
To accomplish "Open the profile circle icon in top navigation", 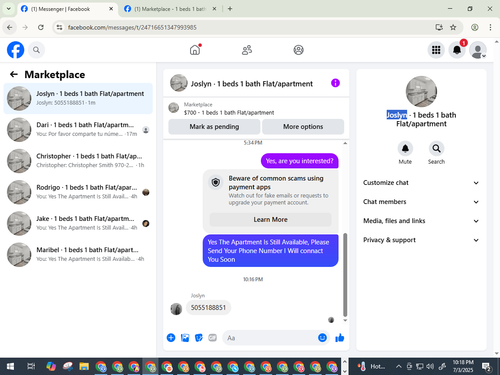I will pyautogui.click(x=298, y=50).
